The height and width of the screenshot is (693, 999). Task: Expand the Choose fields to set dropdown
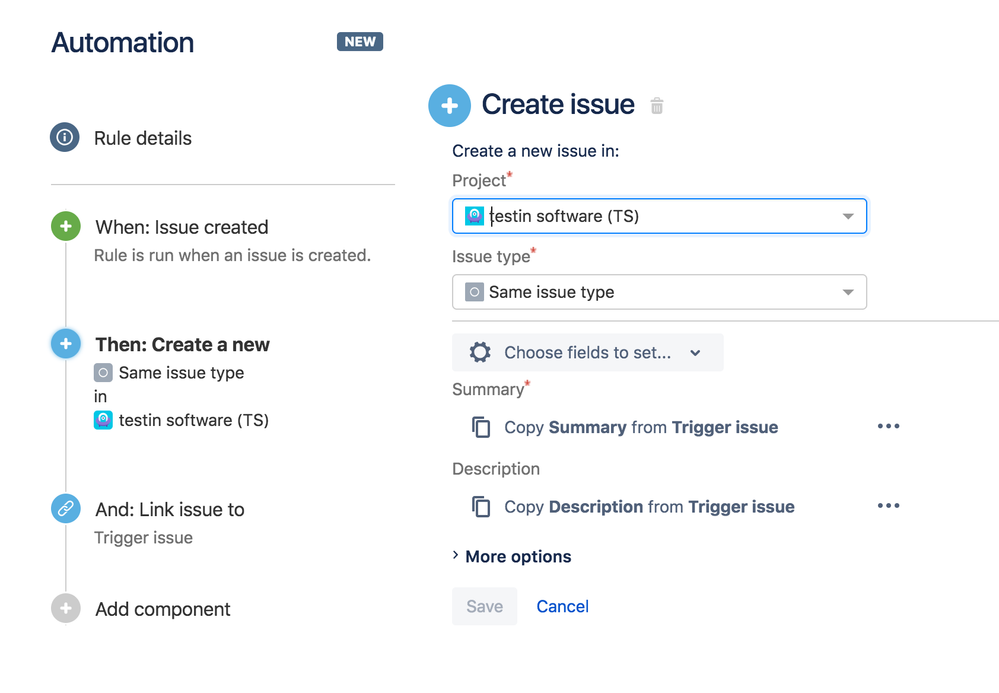click(695, 352)
